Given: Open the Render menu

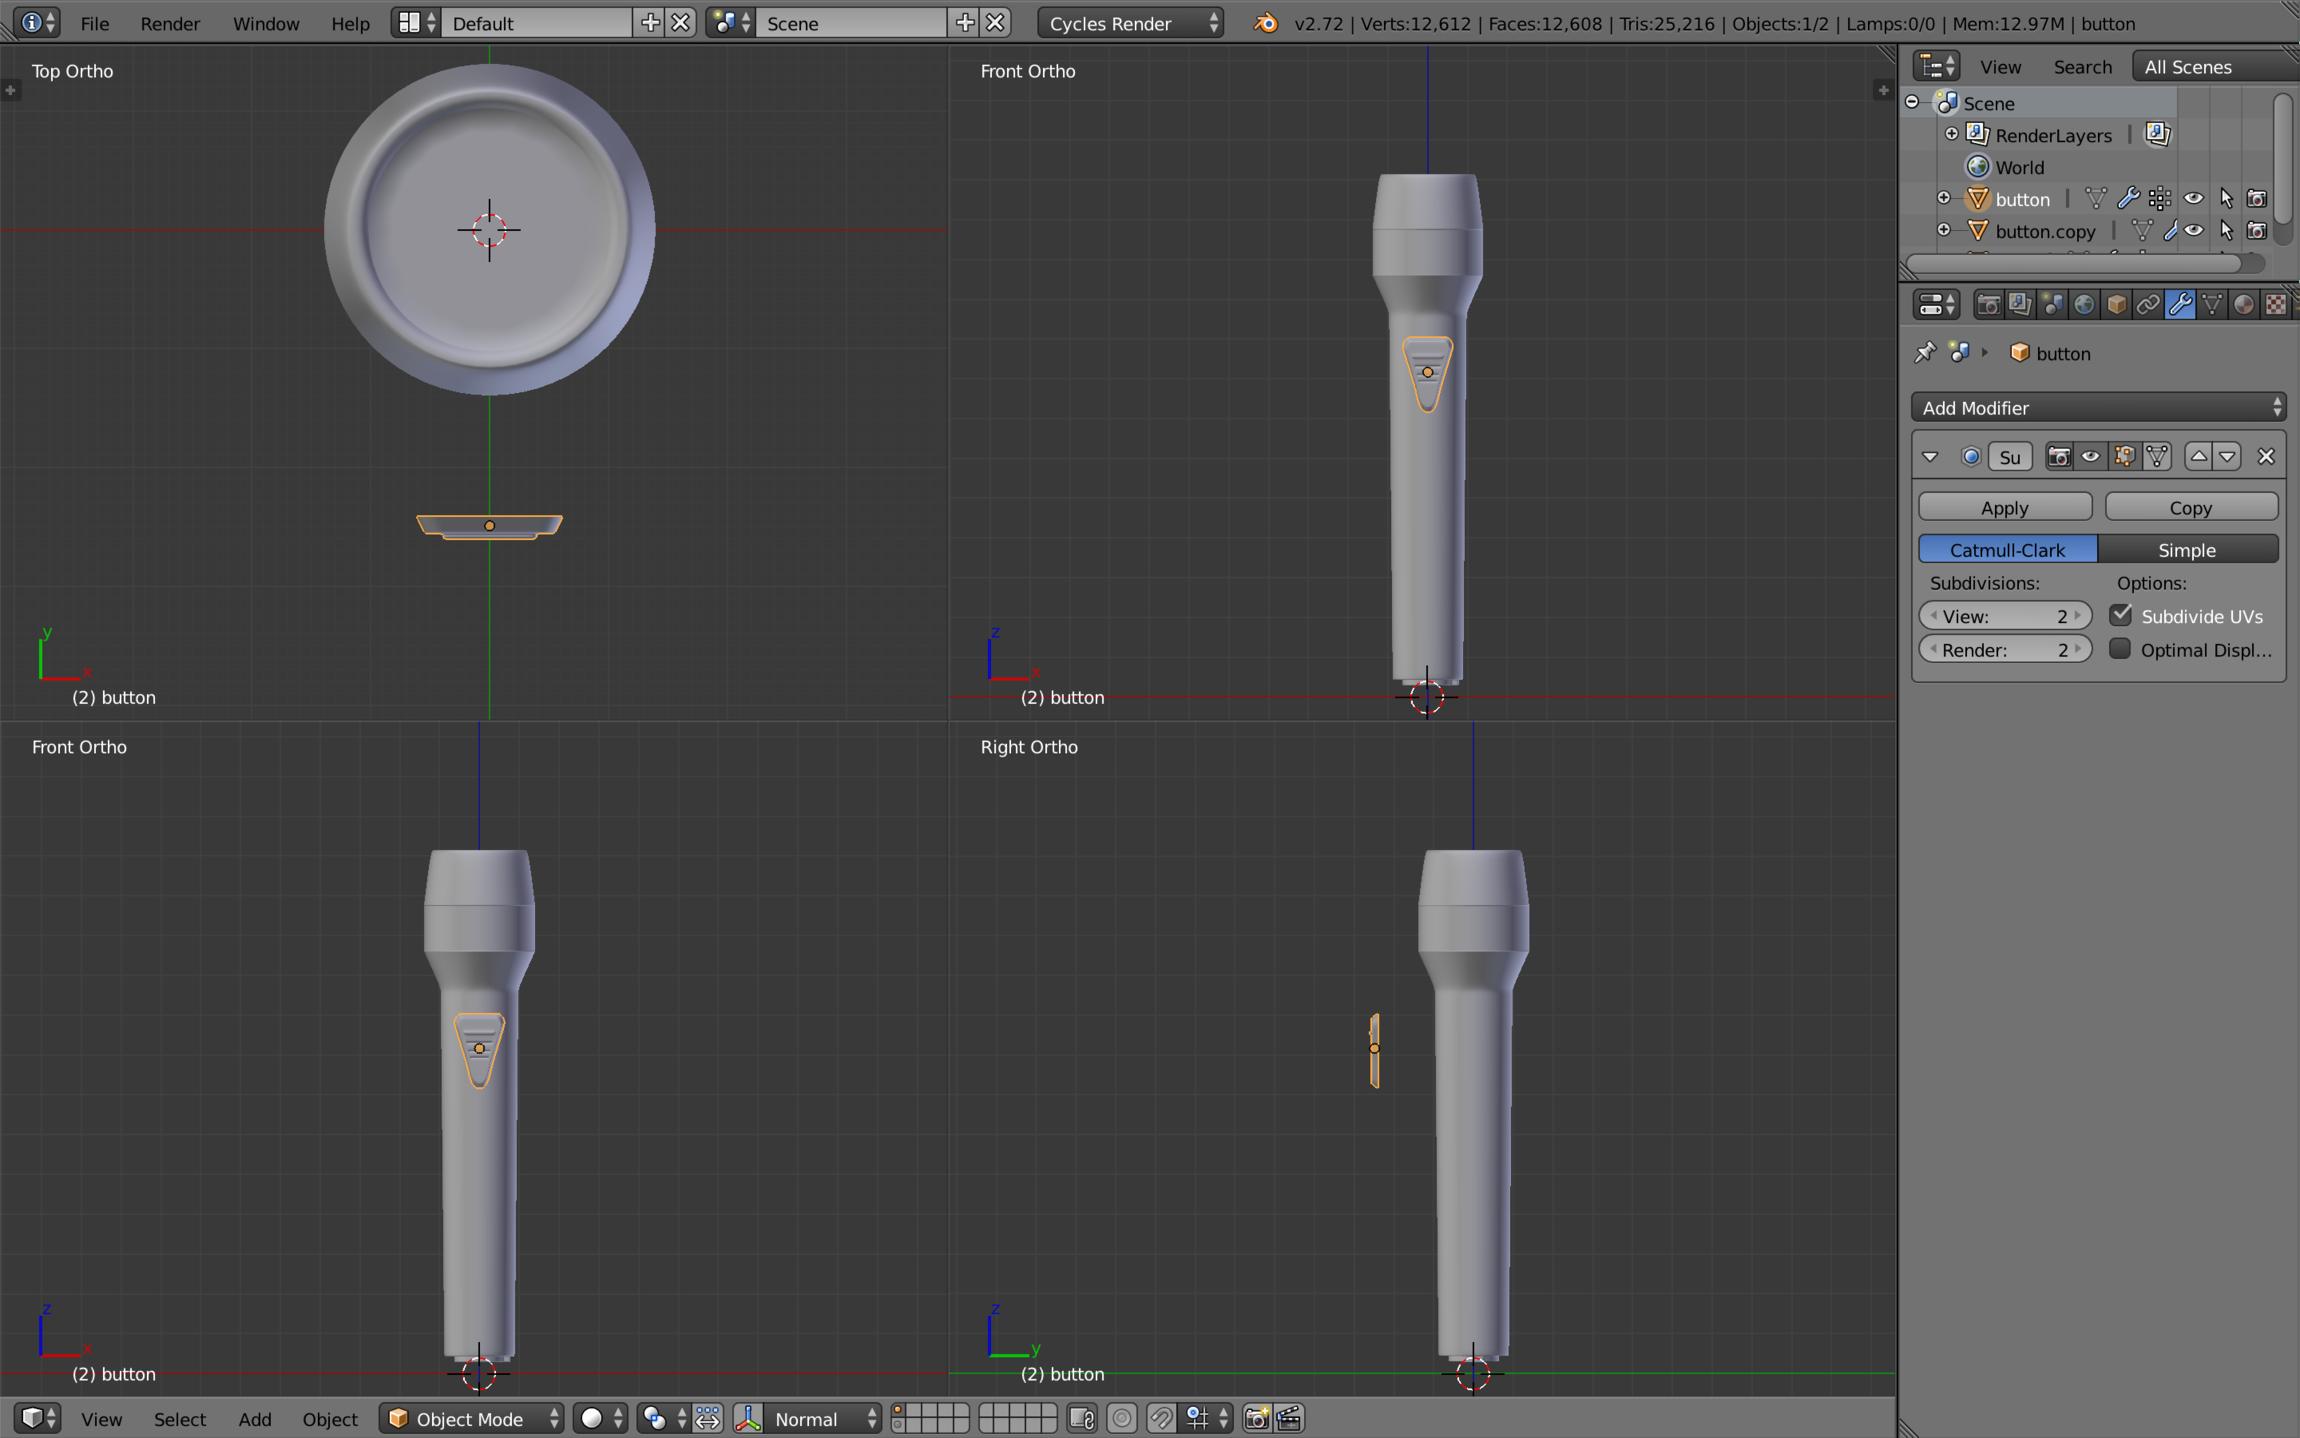Looking at the screenshot, I should coord(170,23).
